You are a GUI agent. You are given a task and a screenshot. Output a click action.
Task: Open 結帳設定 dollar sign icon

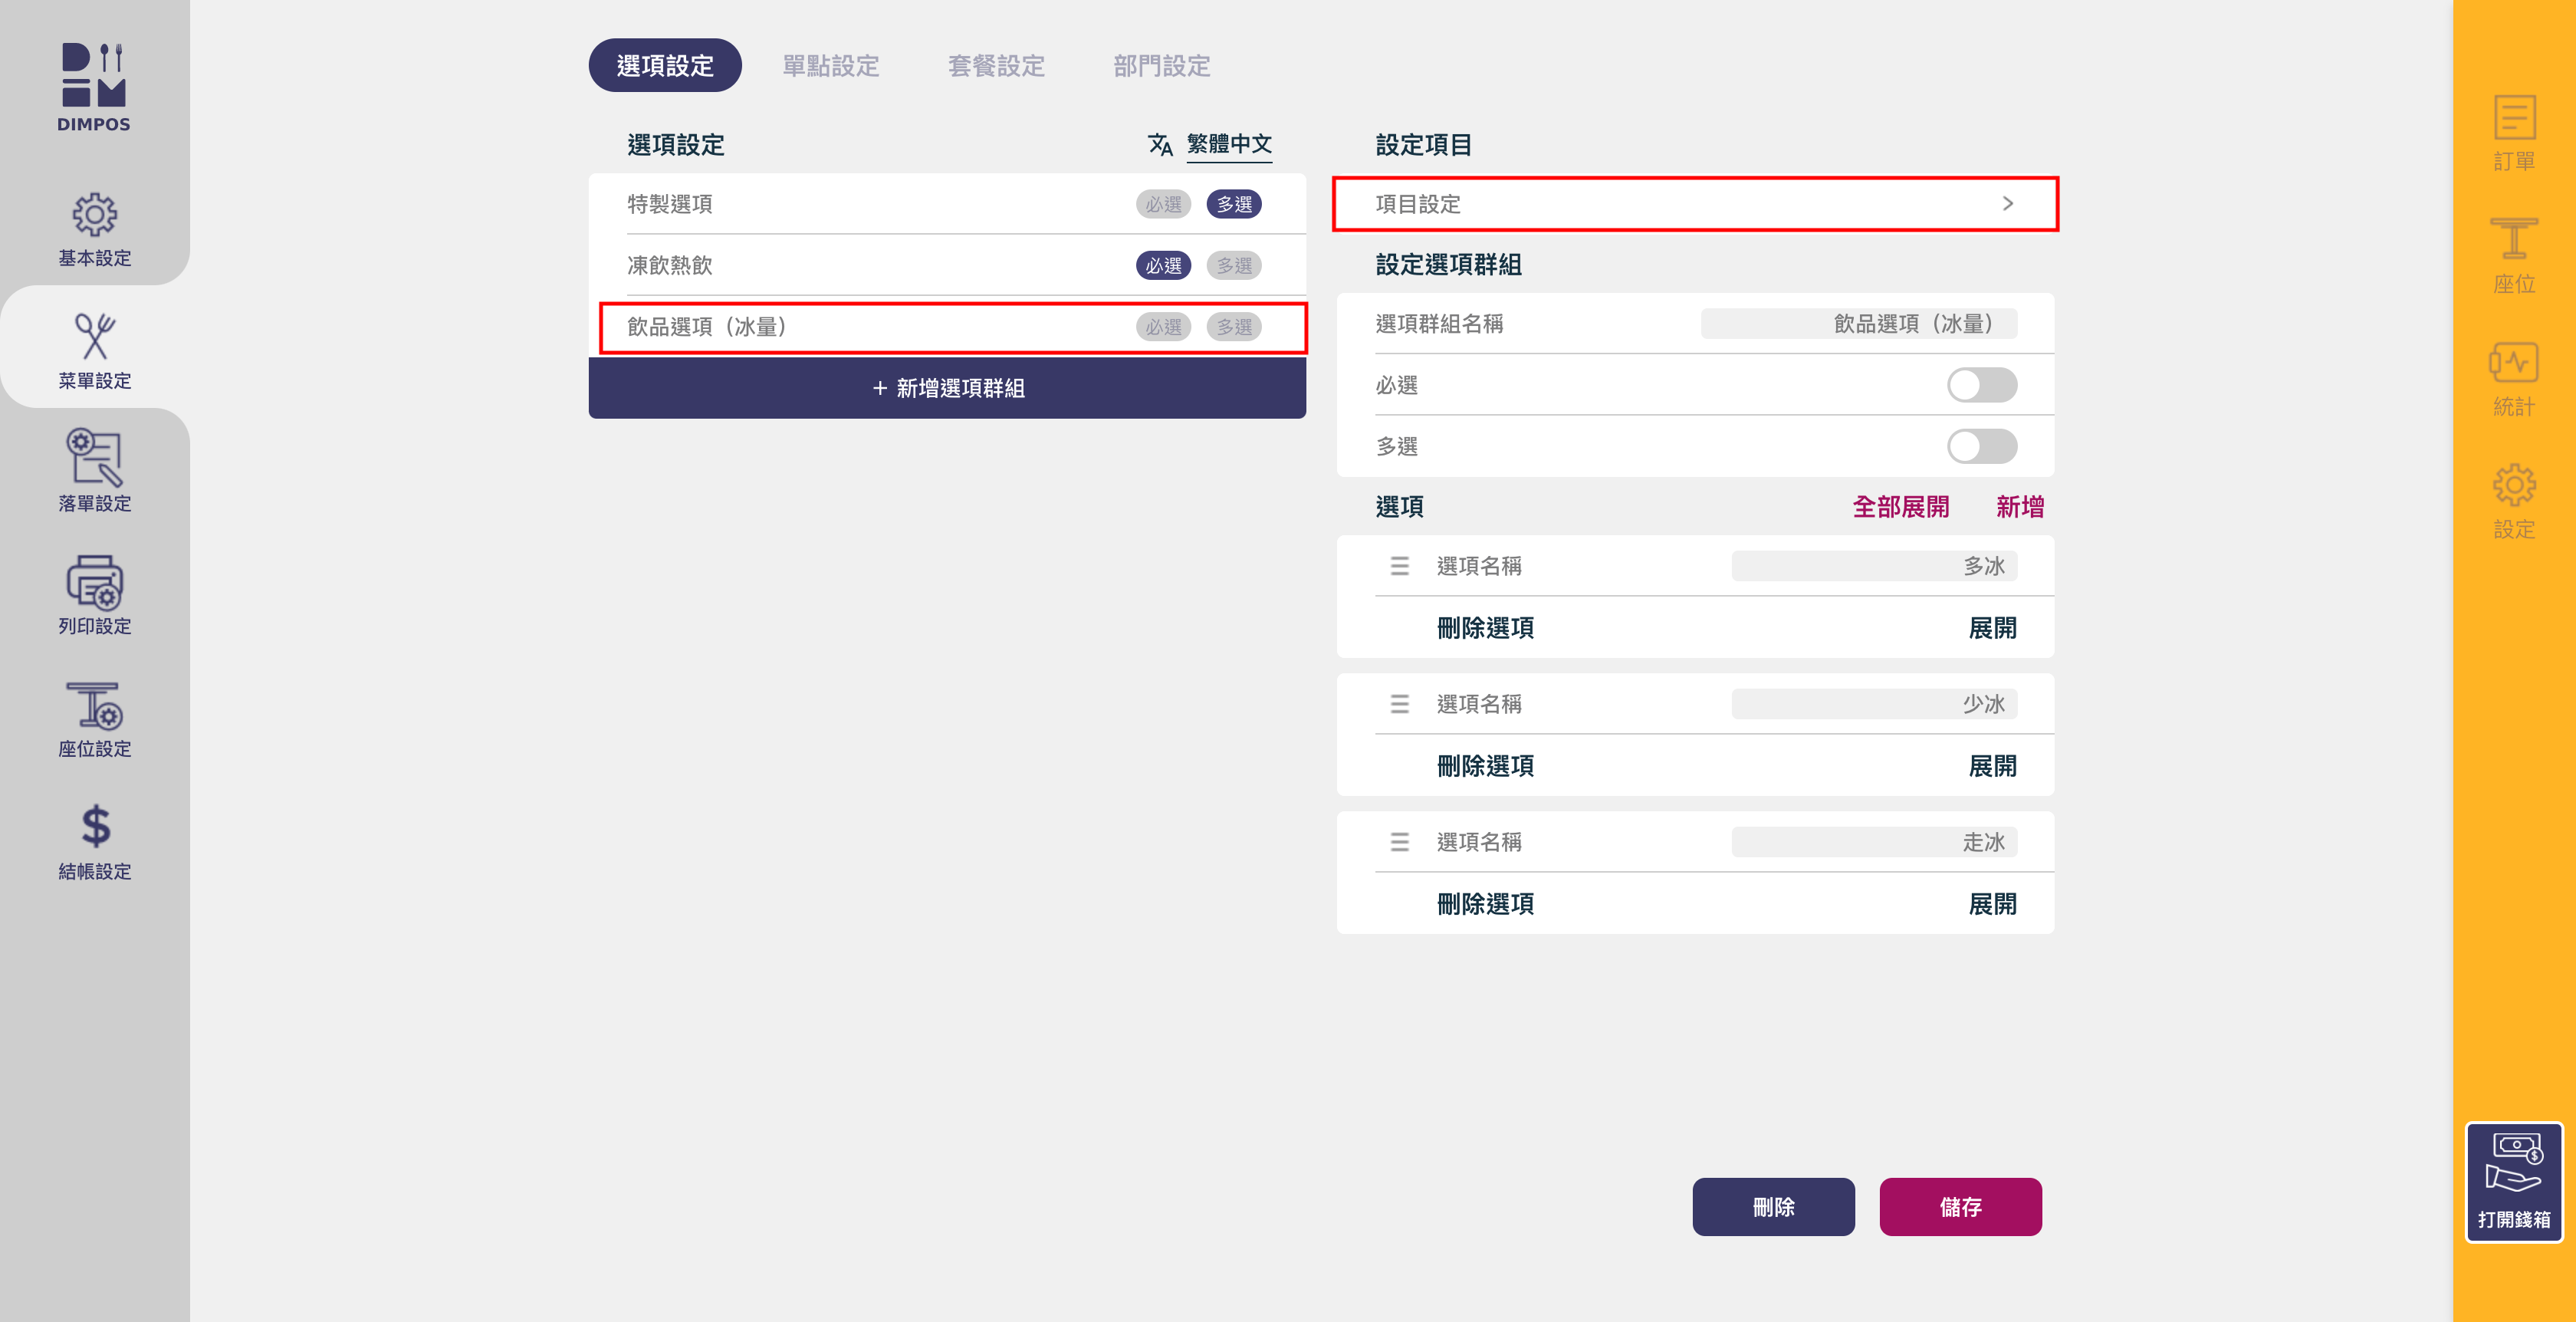click(x=94, y=827)
